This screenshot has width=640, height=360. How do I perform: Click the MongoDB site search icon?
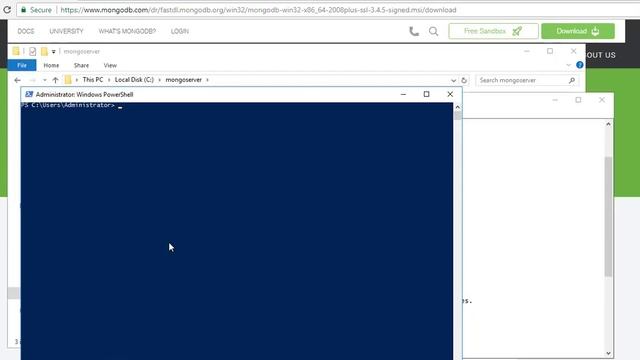(x=433, y=31)
